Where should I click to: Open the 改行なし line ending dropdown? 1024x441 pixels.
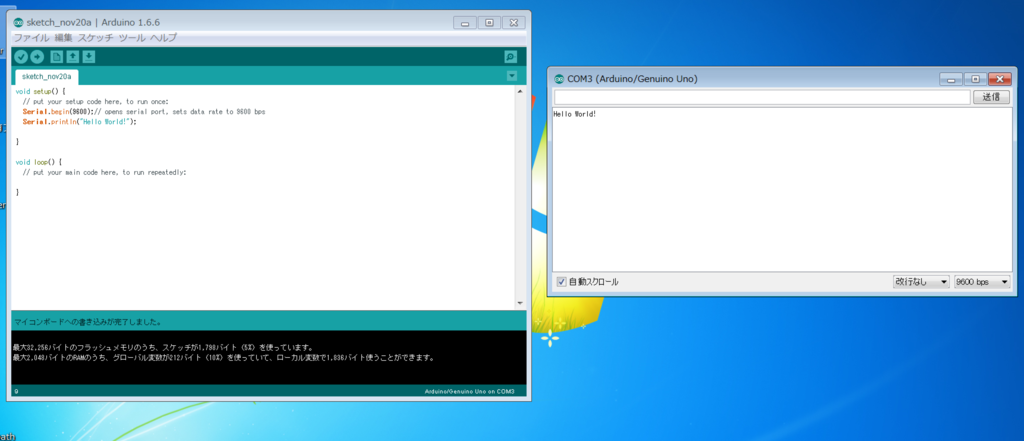[x=921, y=282]
